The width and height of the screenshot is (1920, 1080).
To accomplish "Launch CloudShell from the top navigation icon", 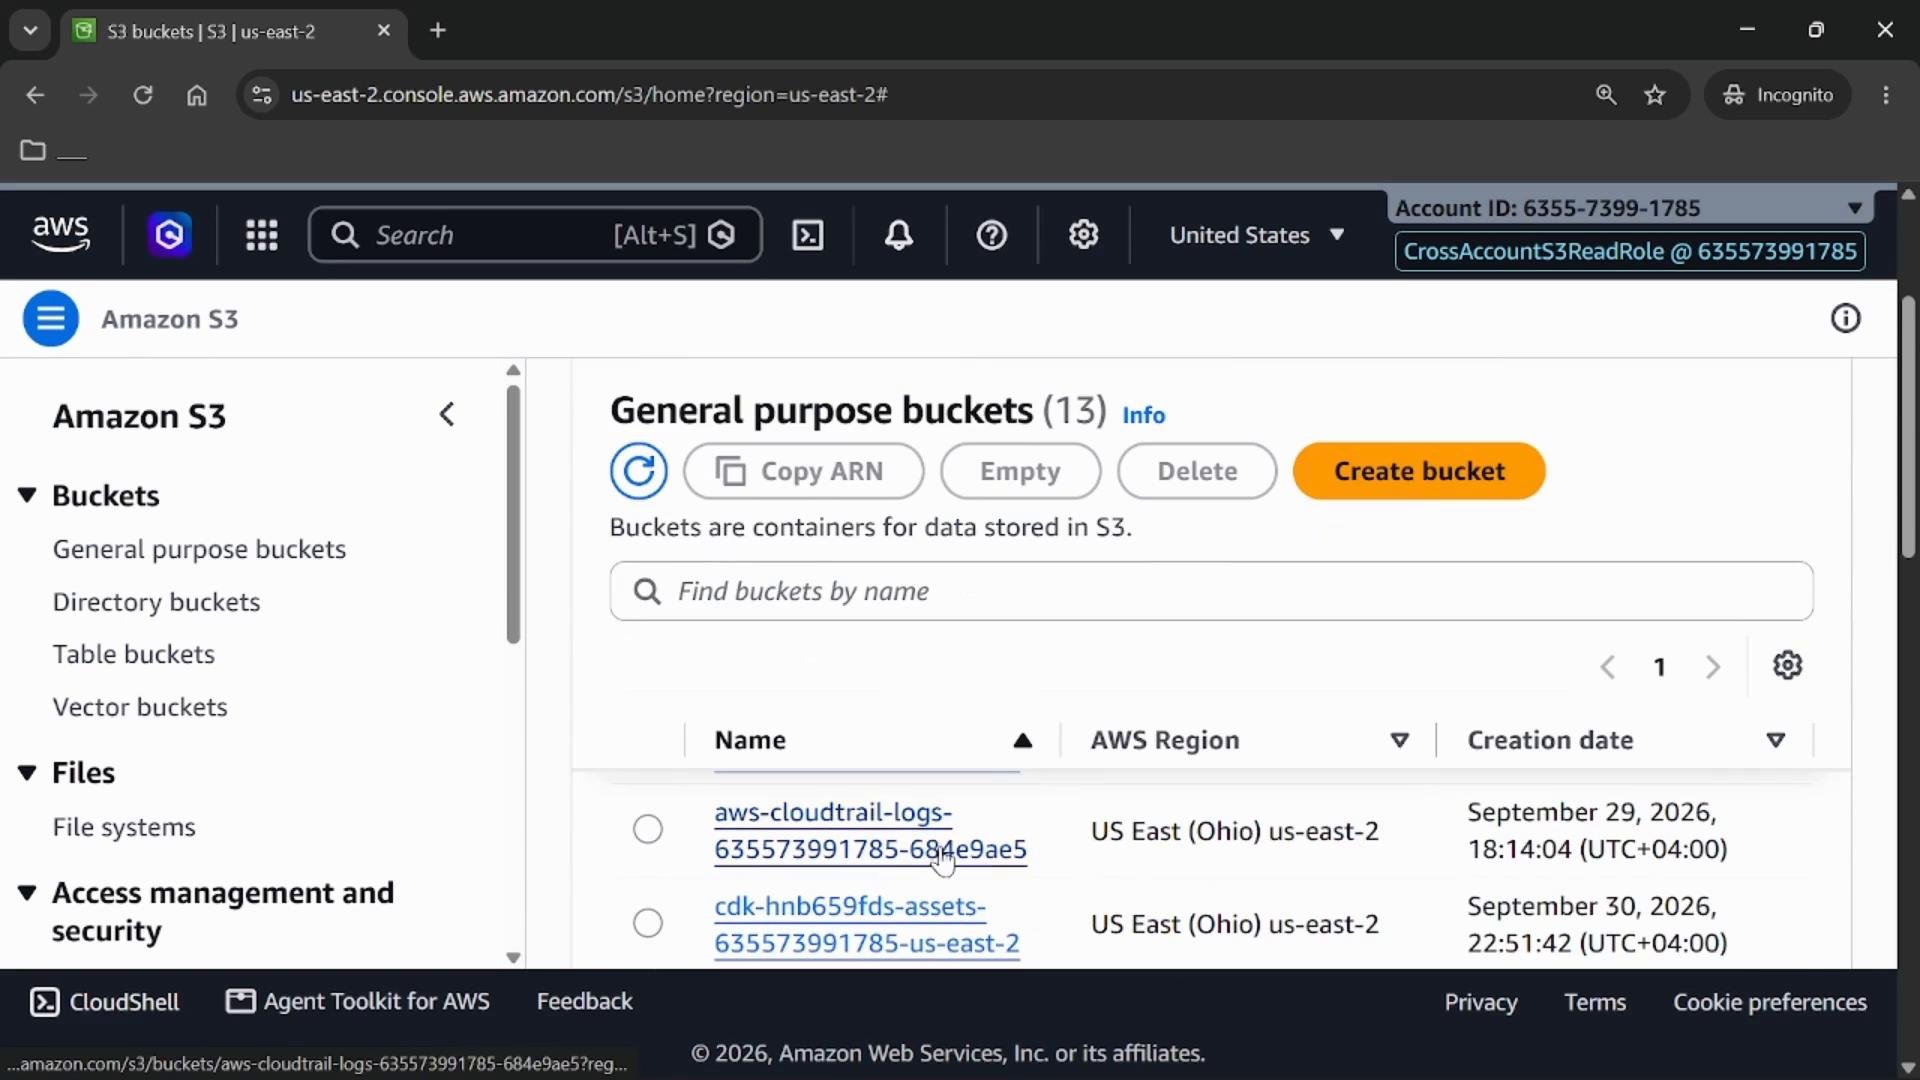I will (808, 235).
